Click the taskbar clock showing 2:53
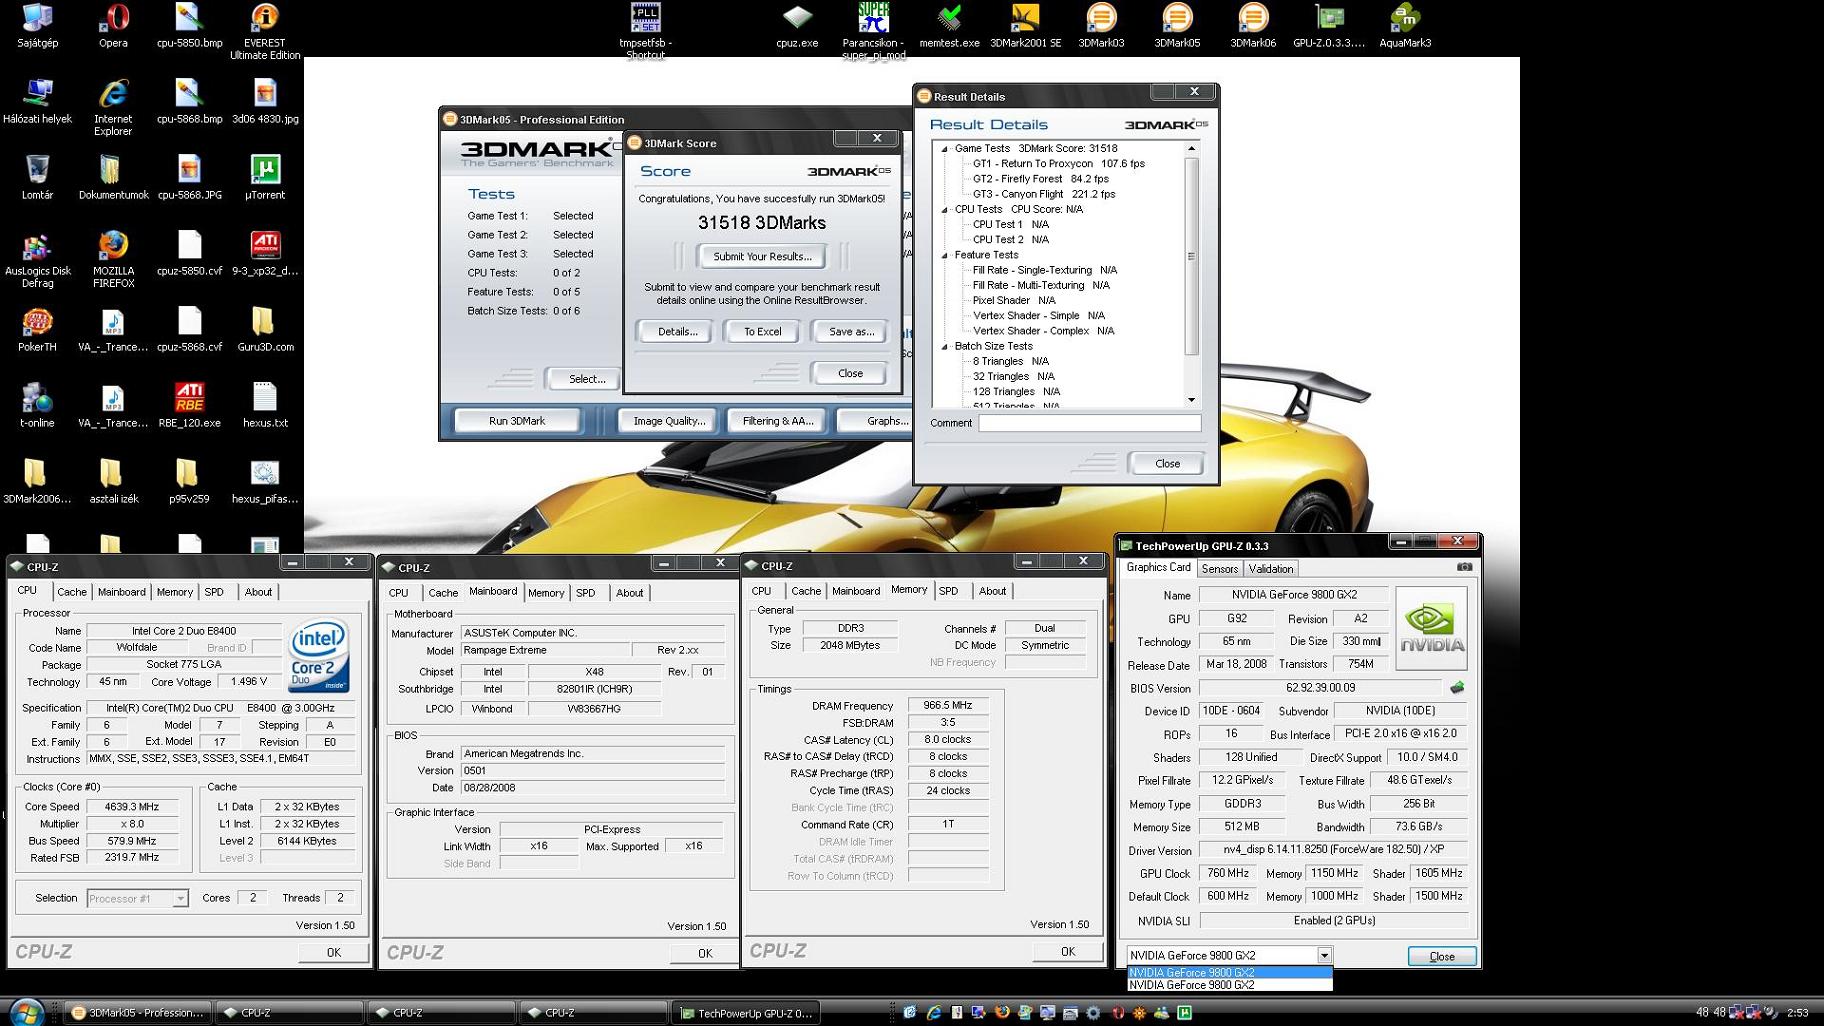The height and width of the screenshot is (1026, 1824). pos(1797,1012)
